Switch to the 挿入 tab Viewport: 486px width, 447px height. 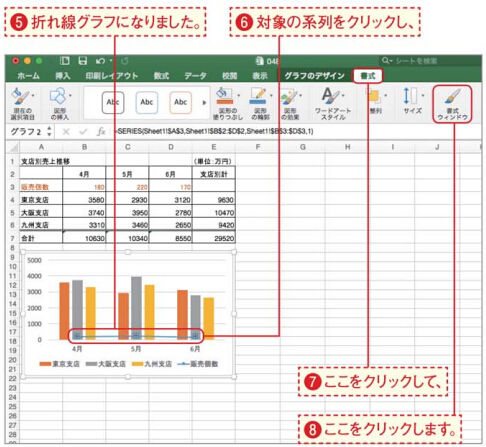tap(63, 76)
